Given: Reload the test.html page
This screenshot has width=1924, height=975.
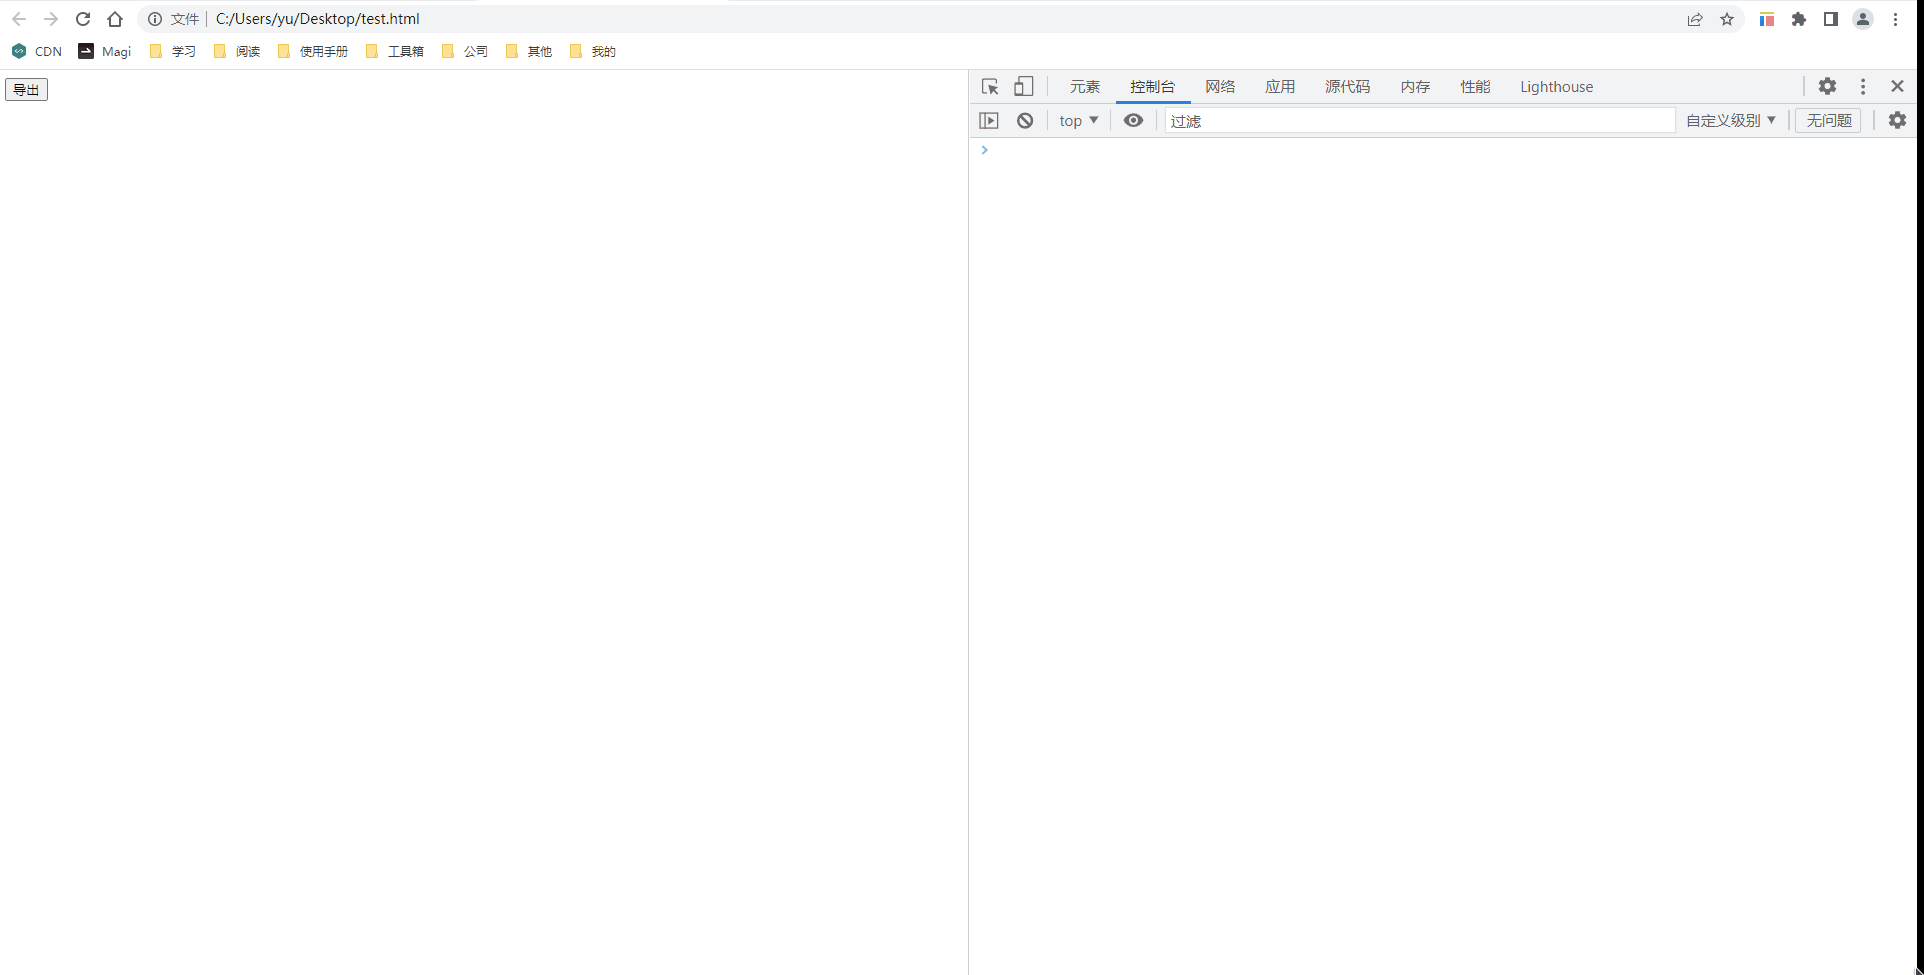Looking at the screenshot, I should tap(83, 19).
